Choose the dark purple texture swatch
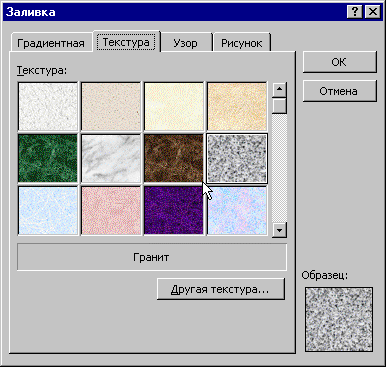The image size is (387, 368). [x=174, y=211]
